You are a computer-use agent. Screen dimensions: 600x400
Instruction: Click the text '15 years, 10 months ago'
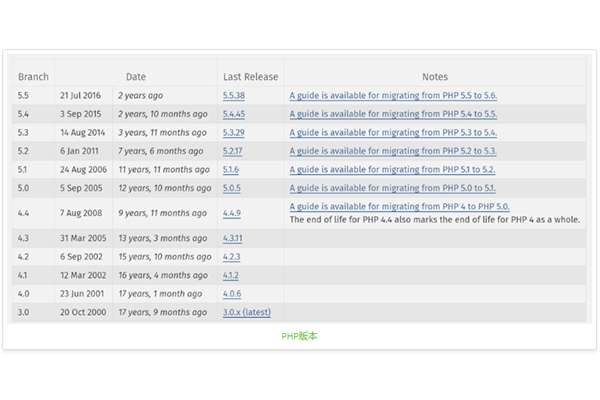coord(165,256)
